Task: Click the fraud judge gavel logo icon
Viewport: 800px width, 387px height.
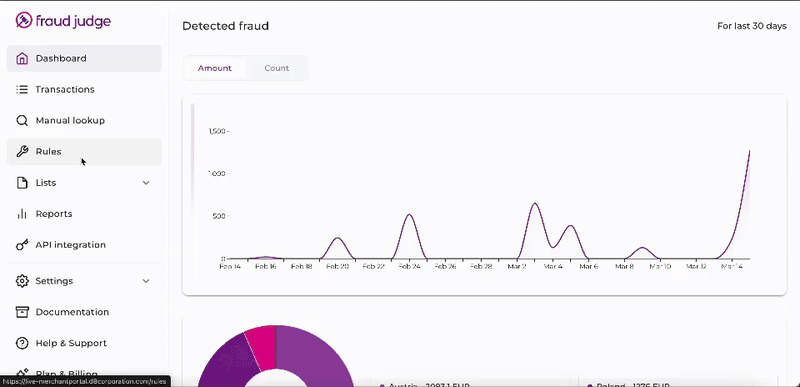Action: tap(23, 20)
